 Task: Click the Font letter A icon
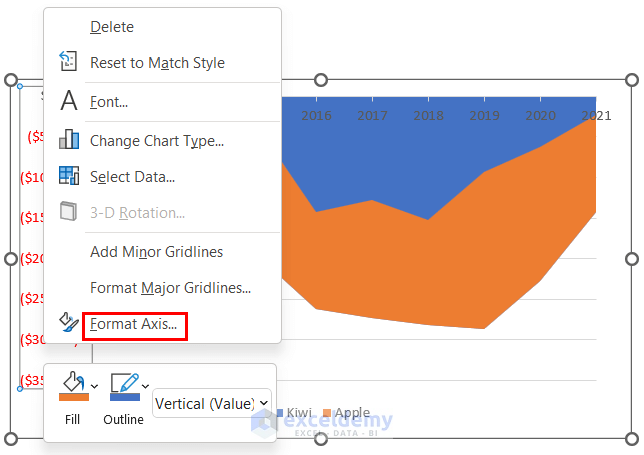point(69,101)
